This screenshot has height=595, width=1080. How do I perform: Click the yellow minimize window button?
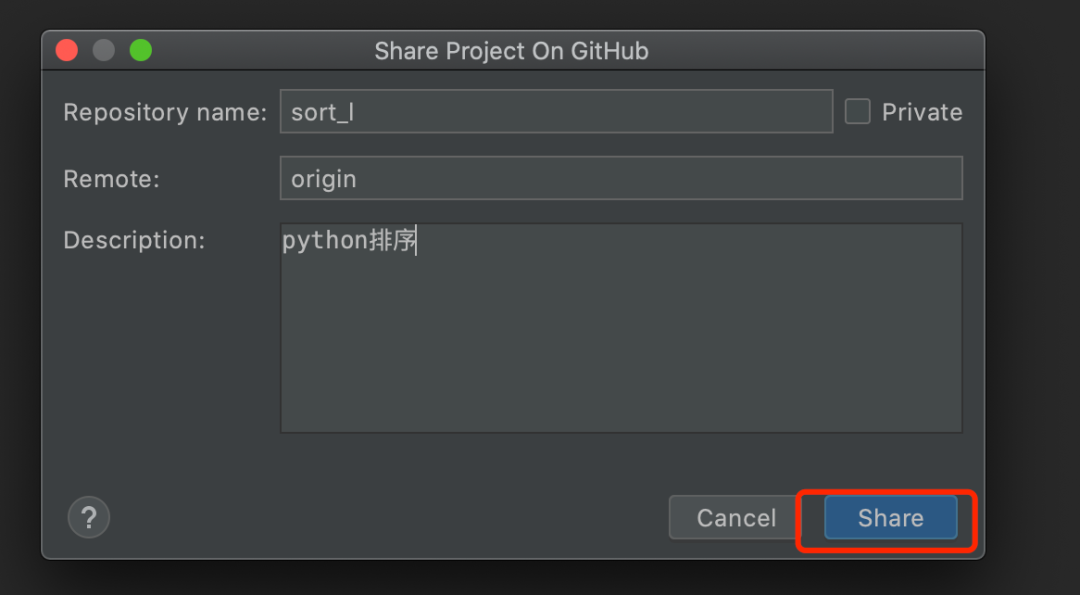(x=104, y=50)
